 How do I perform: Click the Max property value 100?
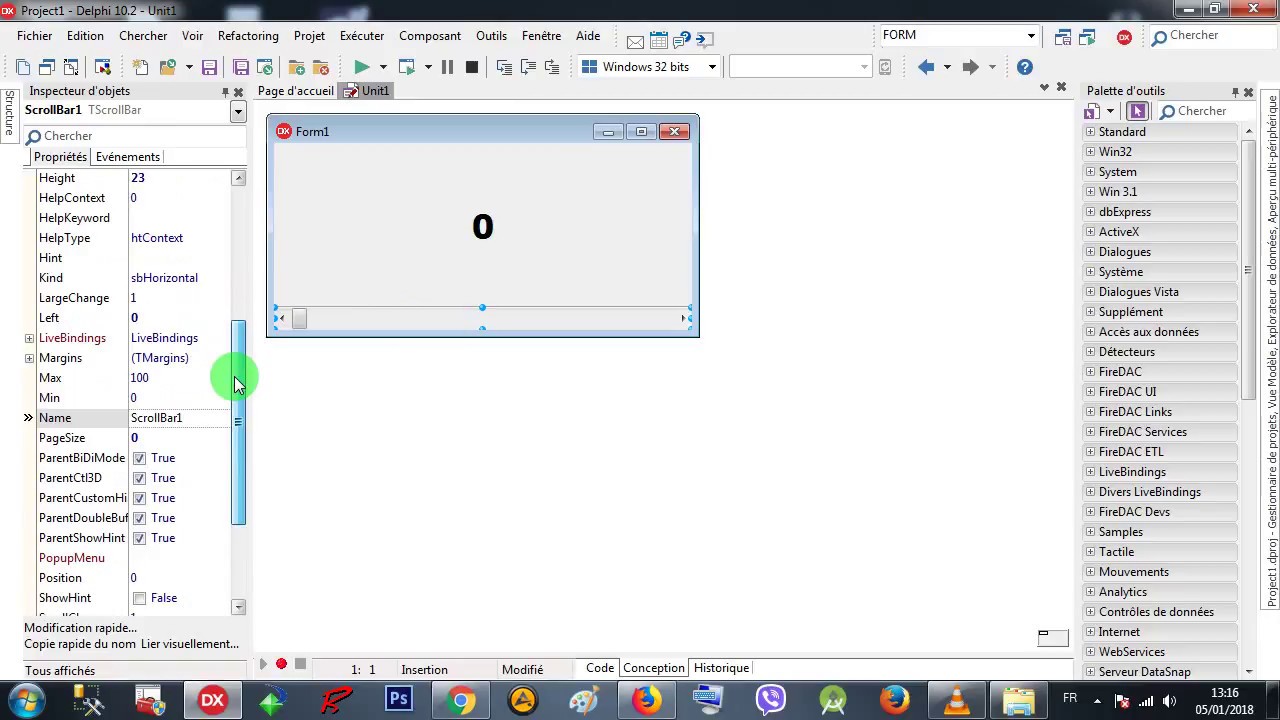tap(140, 378)
